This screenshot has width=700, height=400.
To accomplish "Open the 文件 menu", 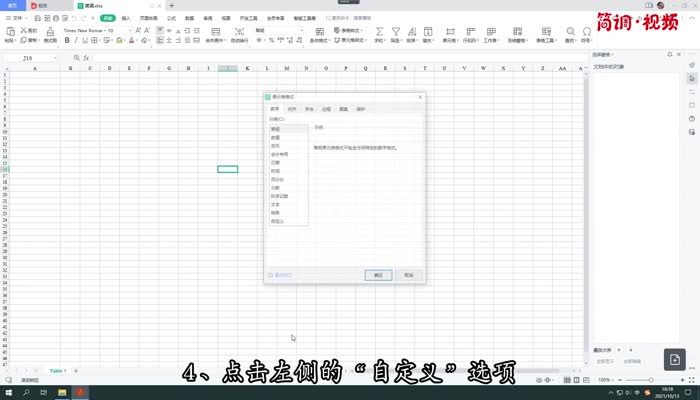I will click(17, 18).
